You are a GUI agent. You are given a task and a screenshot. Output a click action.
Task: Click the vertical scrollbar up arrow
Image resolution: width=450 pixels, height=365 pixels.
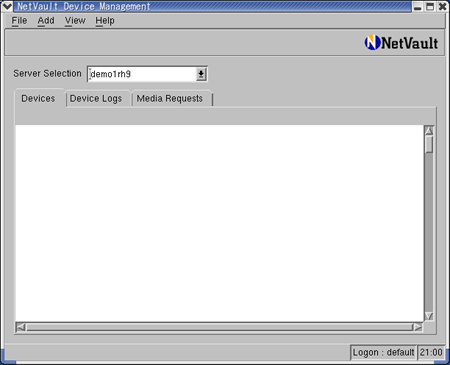429,131
